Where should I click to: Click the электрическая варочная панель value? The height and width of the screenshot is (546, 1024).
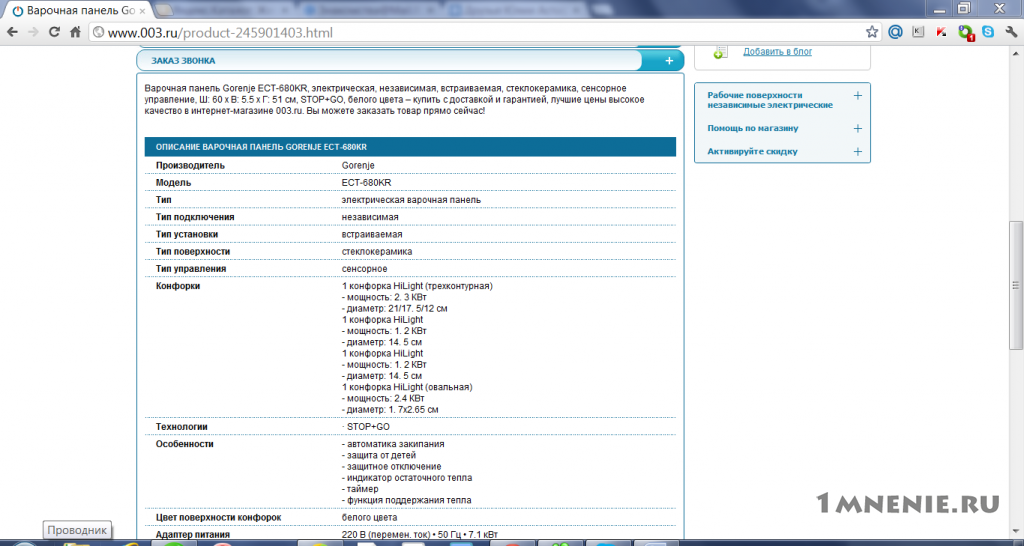(x=411, y=200)
